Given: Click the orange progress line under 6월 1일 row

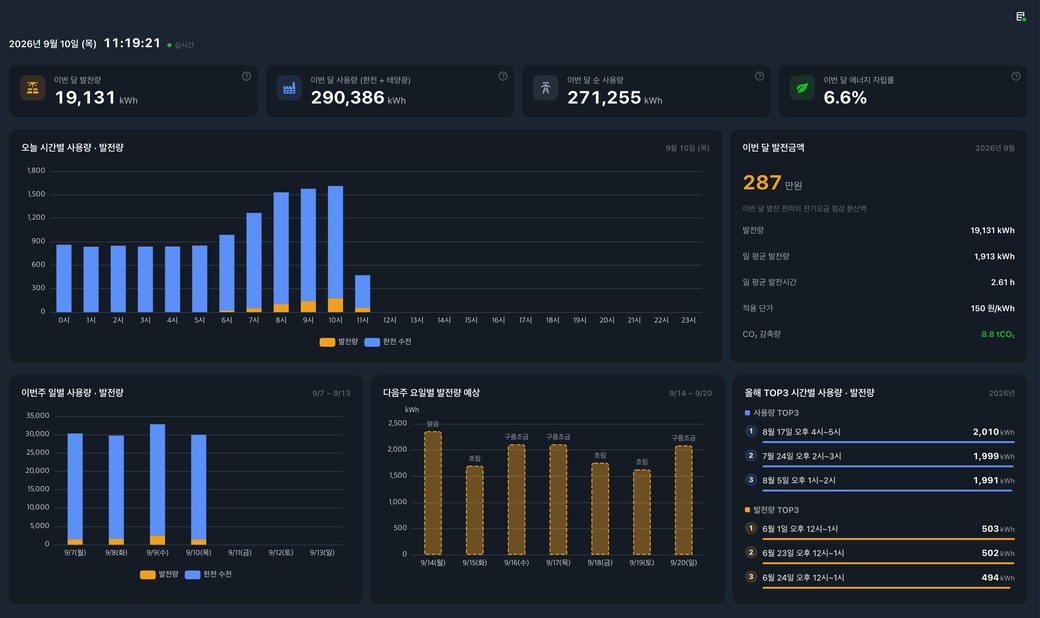Looking at the screenshot, I should tap(888, 538).
